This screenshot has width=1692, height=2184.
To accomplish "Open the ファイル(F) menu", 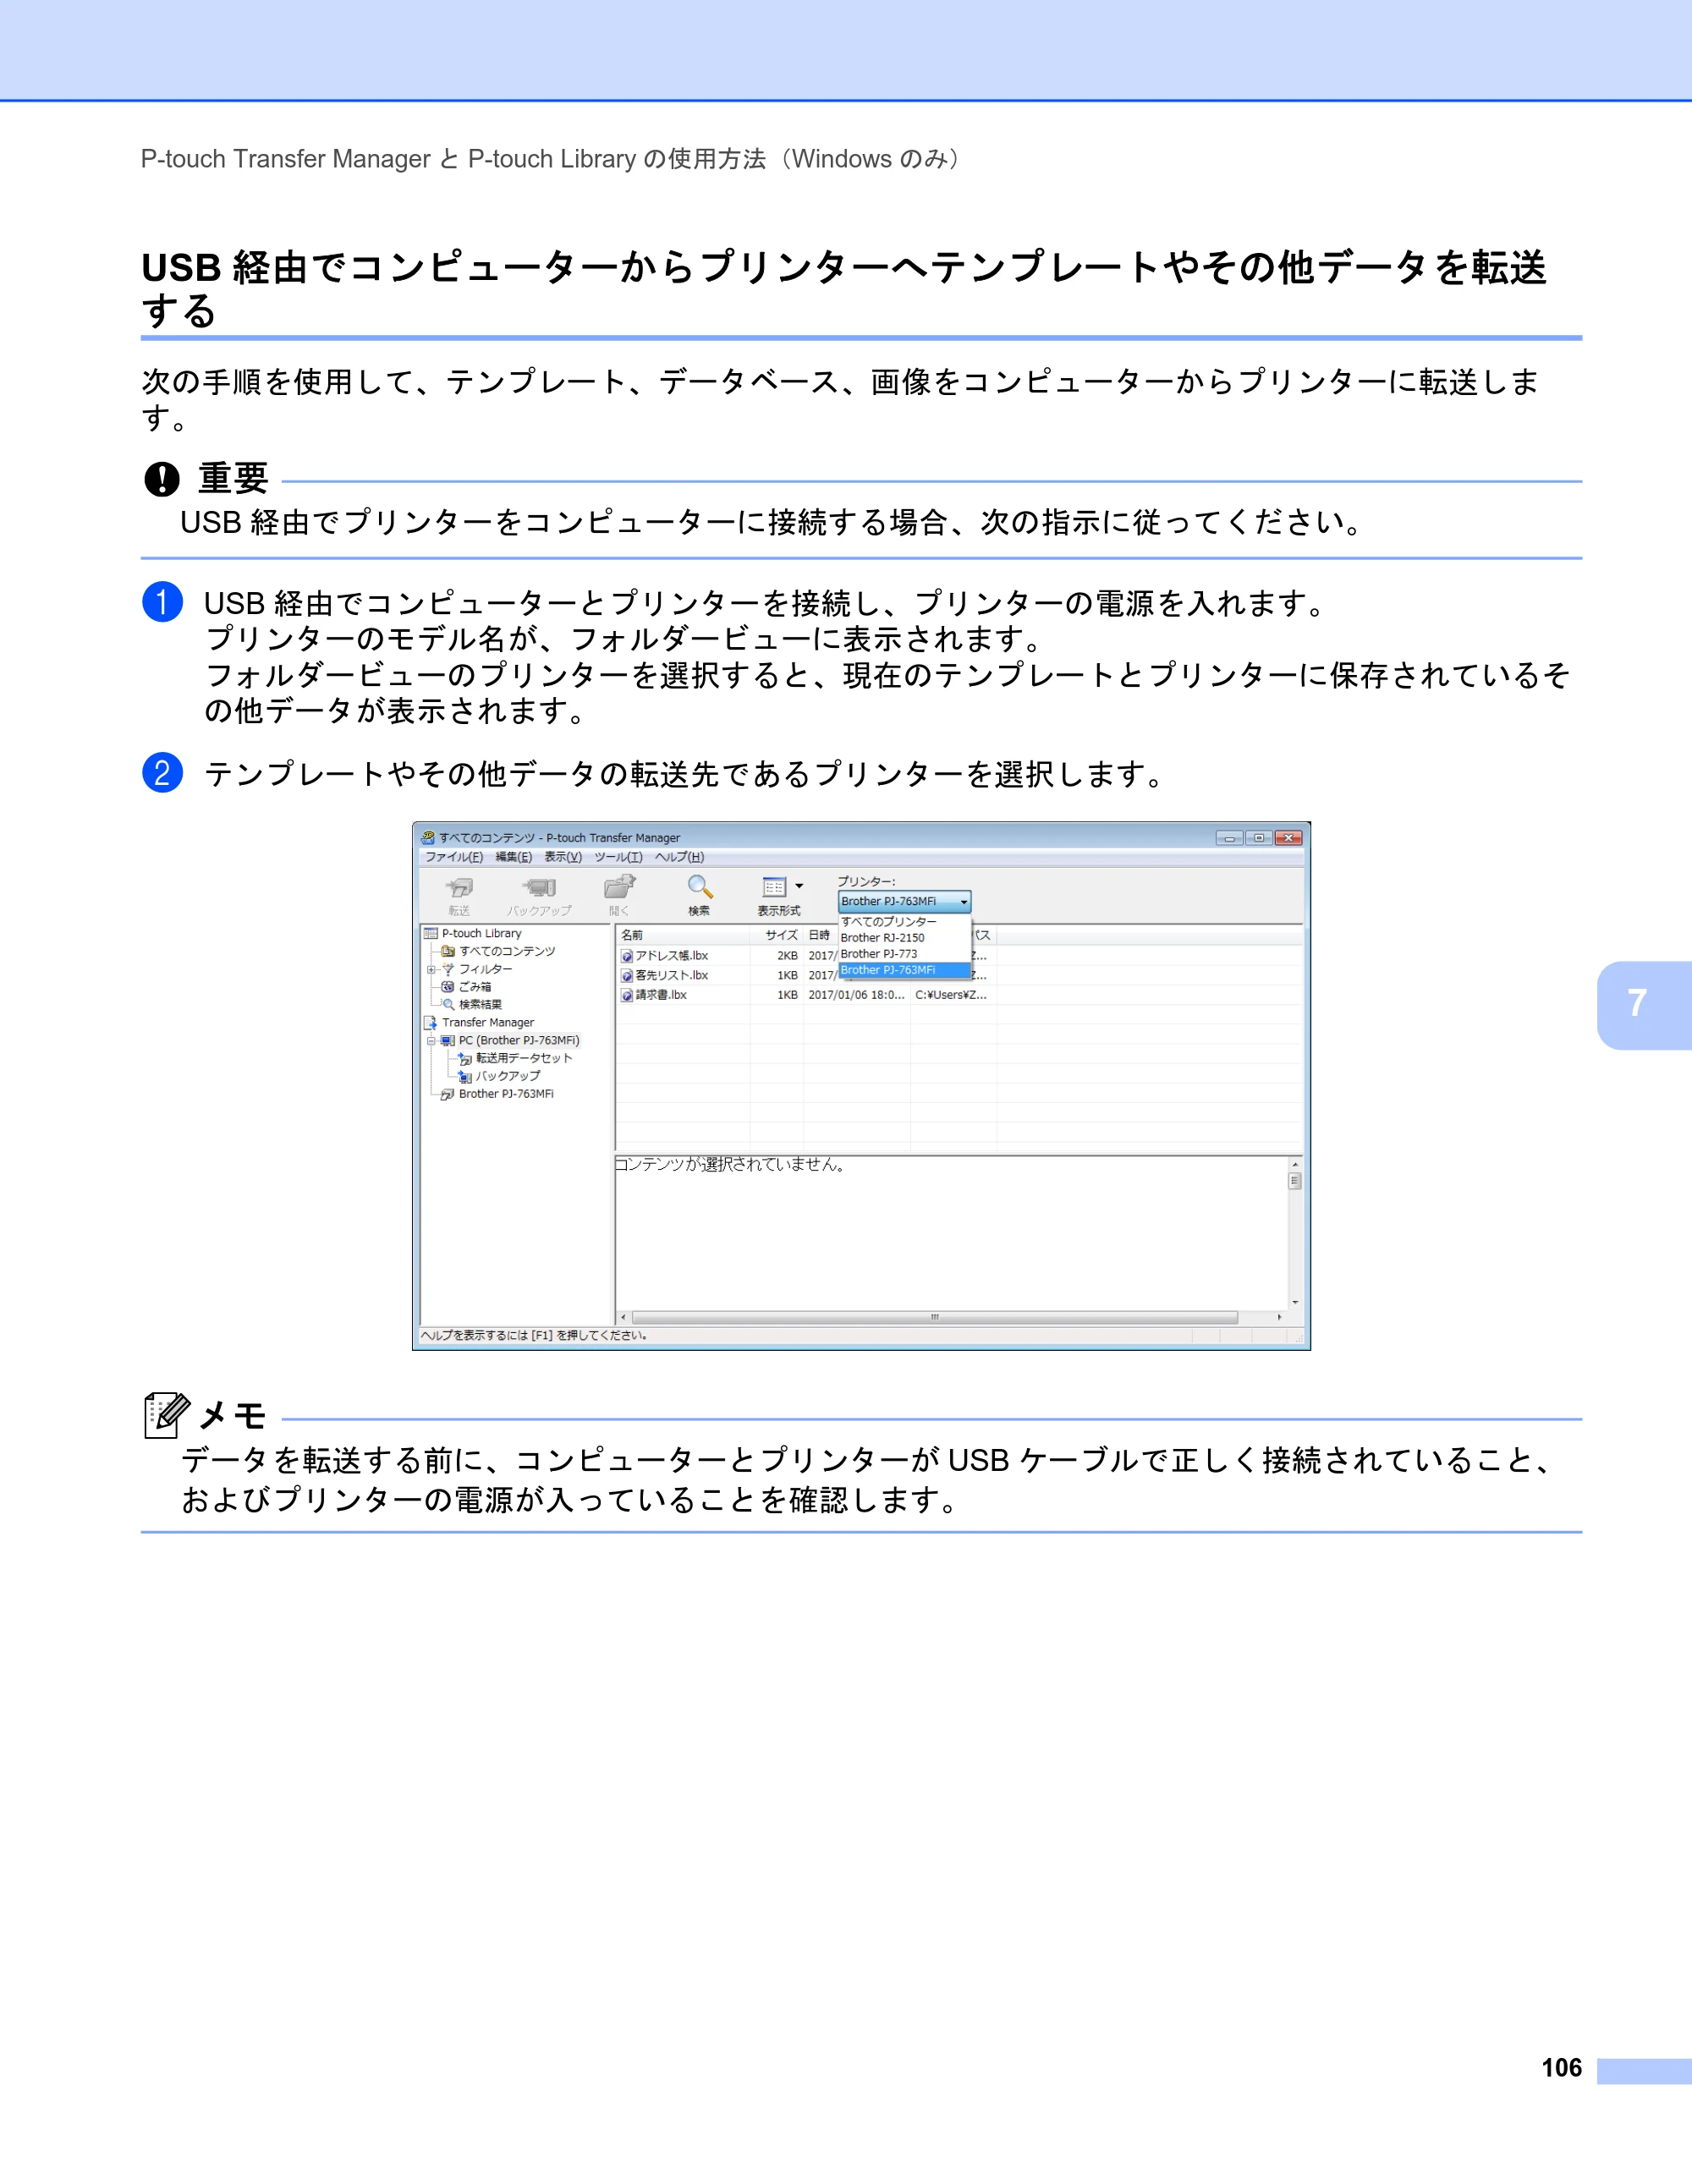I will click(454, 857).
